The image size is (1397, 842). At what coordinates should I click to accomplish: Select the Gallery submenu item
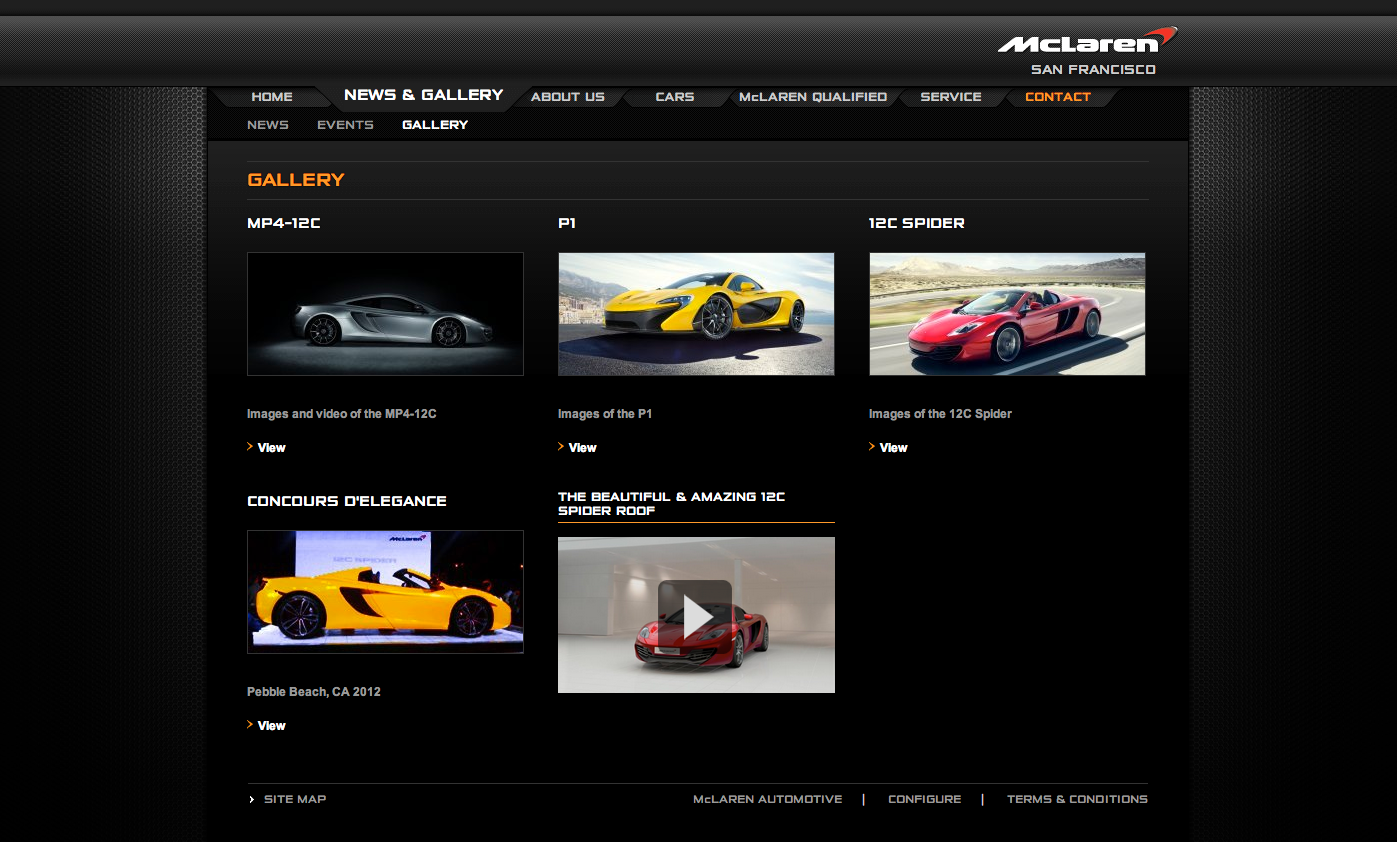pyautogui.click(x=435, y=125)
